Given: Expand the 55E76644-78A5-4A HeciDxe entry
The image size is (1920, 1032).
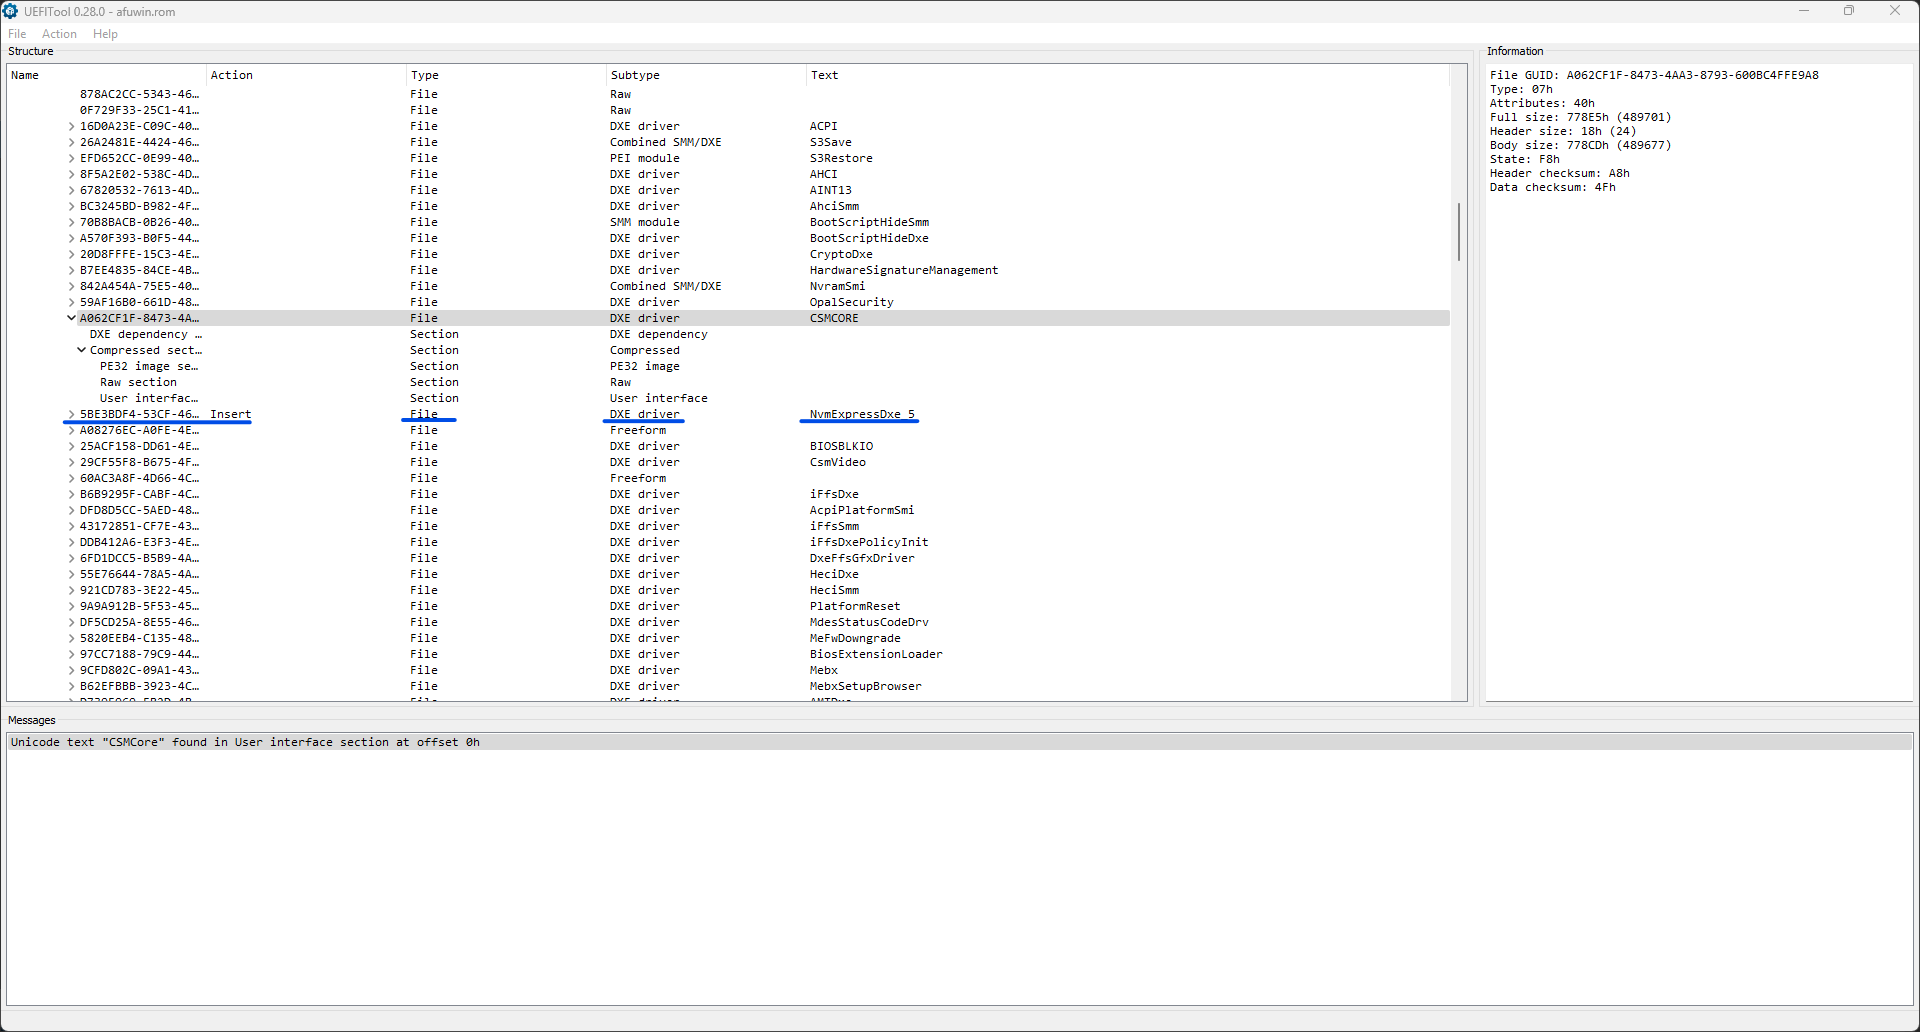Looking at the screenshot, I should 71,574.
